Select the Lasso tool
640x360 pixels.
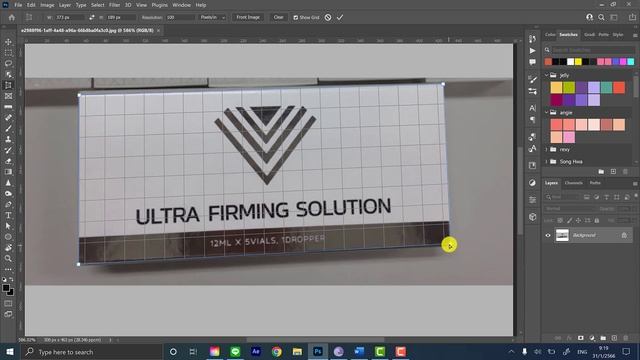coord(8,64)
